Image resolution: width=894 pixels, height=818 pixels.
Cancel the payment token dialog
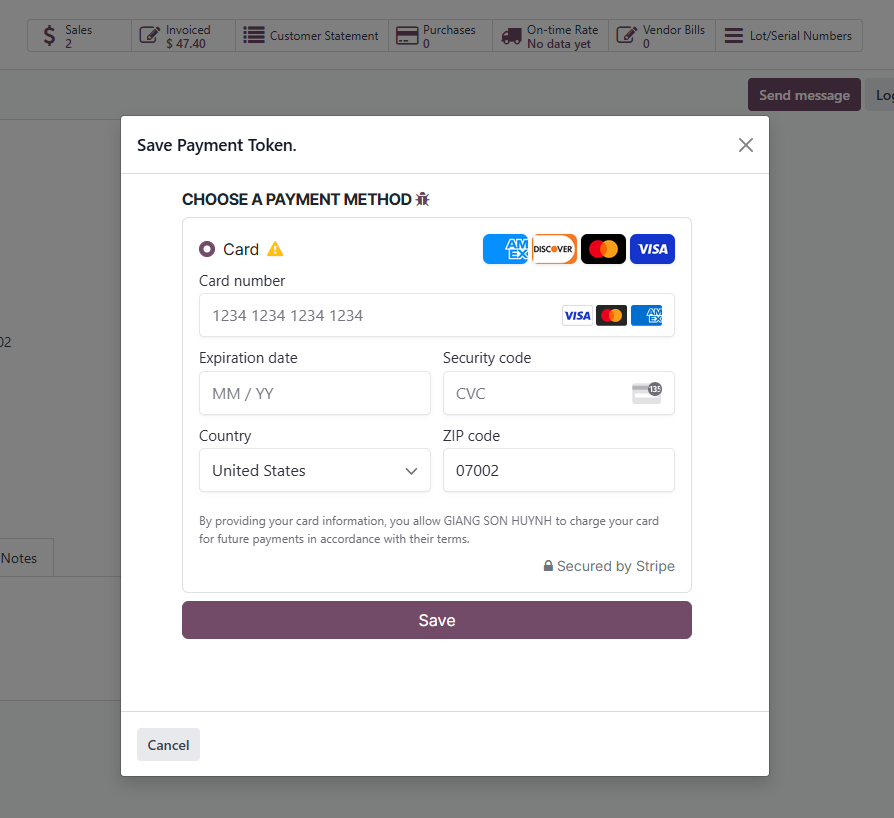click(x=168, y=744)
